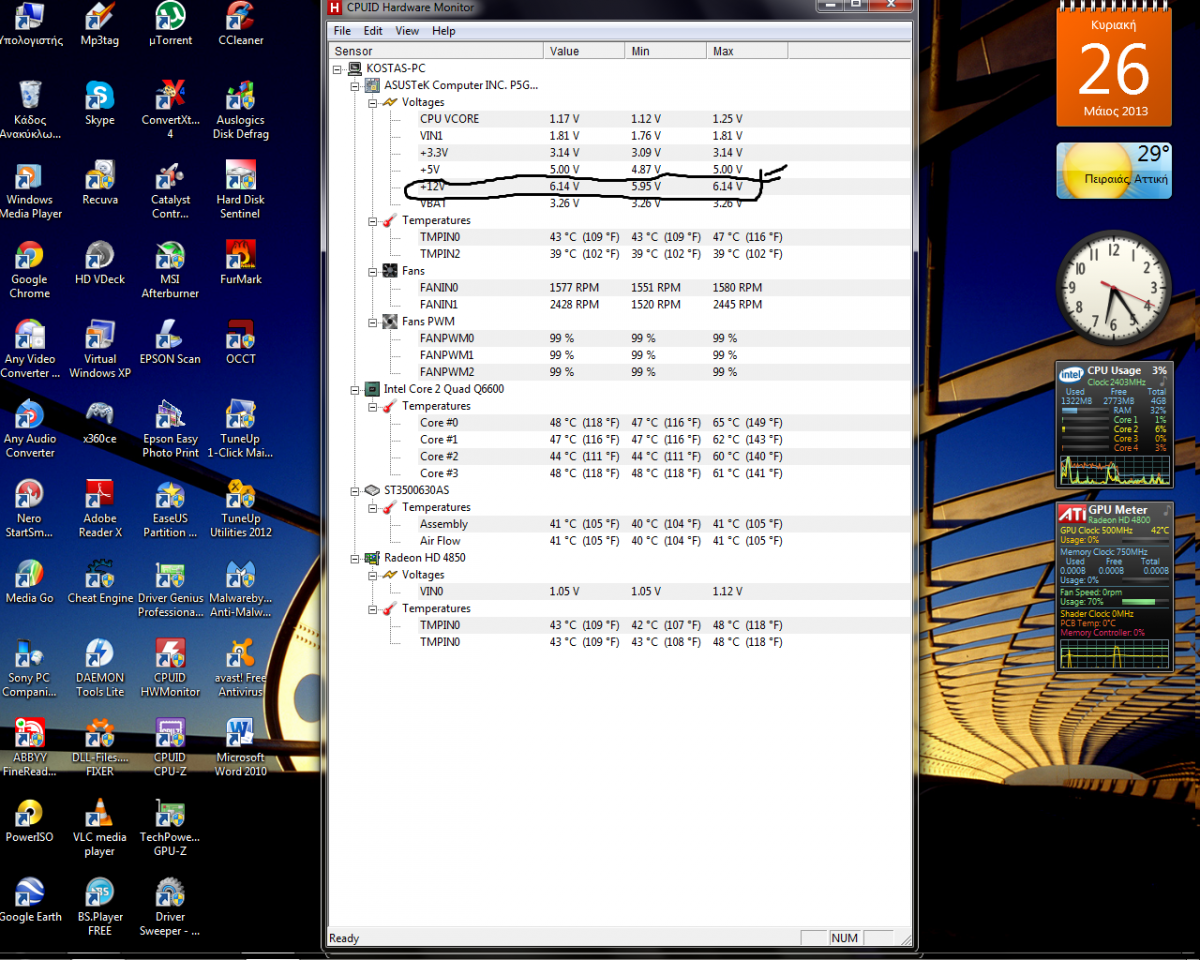Select the +3.3V voltage row
The image size is (1200, 960).
tap(620, 152)
